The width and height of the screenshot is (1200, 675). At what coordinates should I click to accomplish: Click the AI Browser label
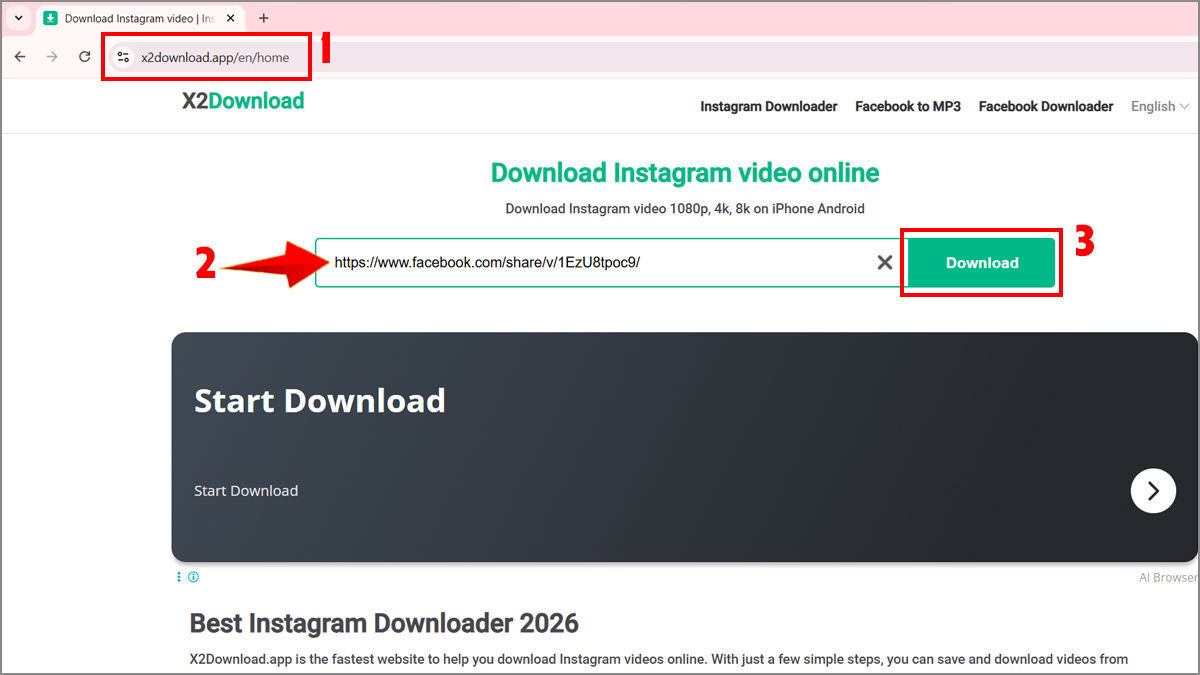(1166, 577)
